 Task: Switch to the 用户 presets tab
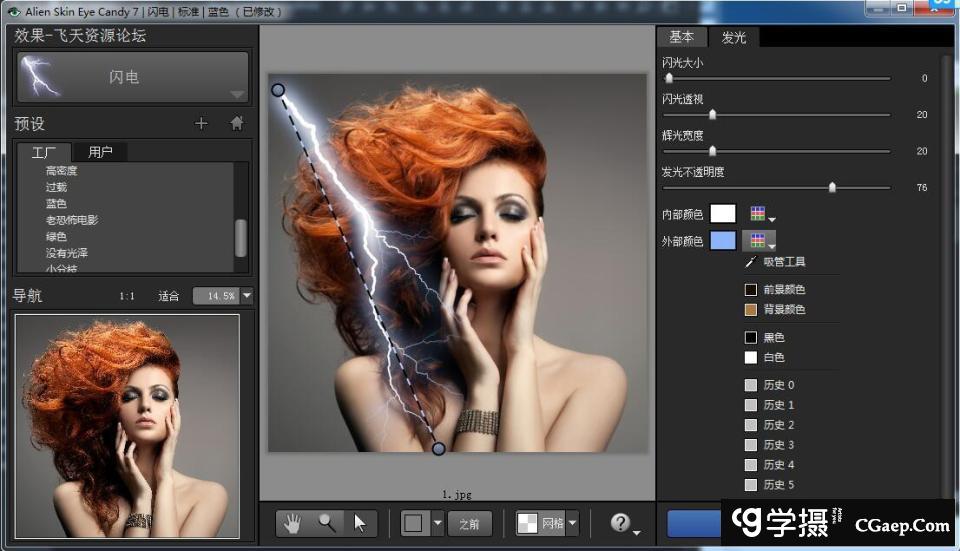(100, 152)
